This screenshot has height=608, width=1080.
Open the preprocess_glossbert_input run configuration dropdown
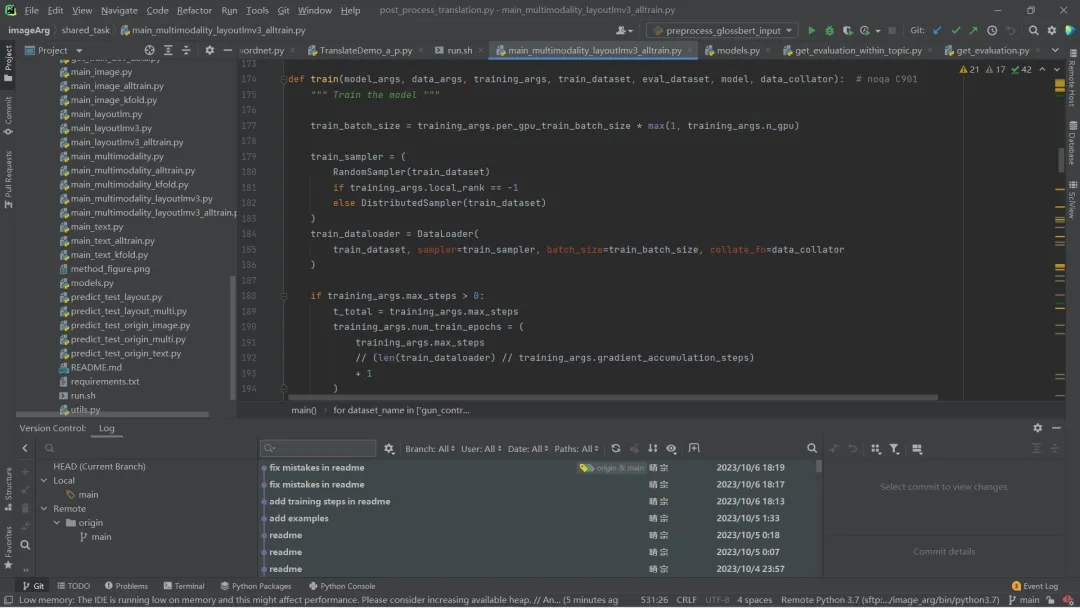(721, 30)
